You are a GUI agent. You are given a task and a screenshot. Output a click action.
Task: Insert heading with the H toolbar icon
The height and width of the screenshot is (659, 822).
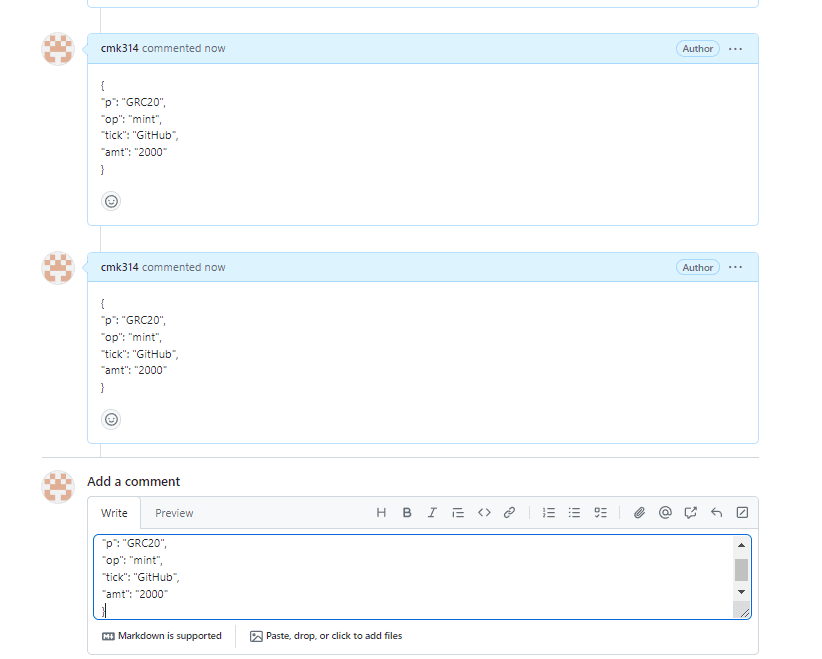click(381, 513)
